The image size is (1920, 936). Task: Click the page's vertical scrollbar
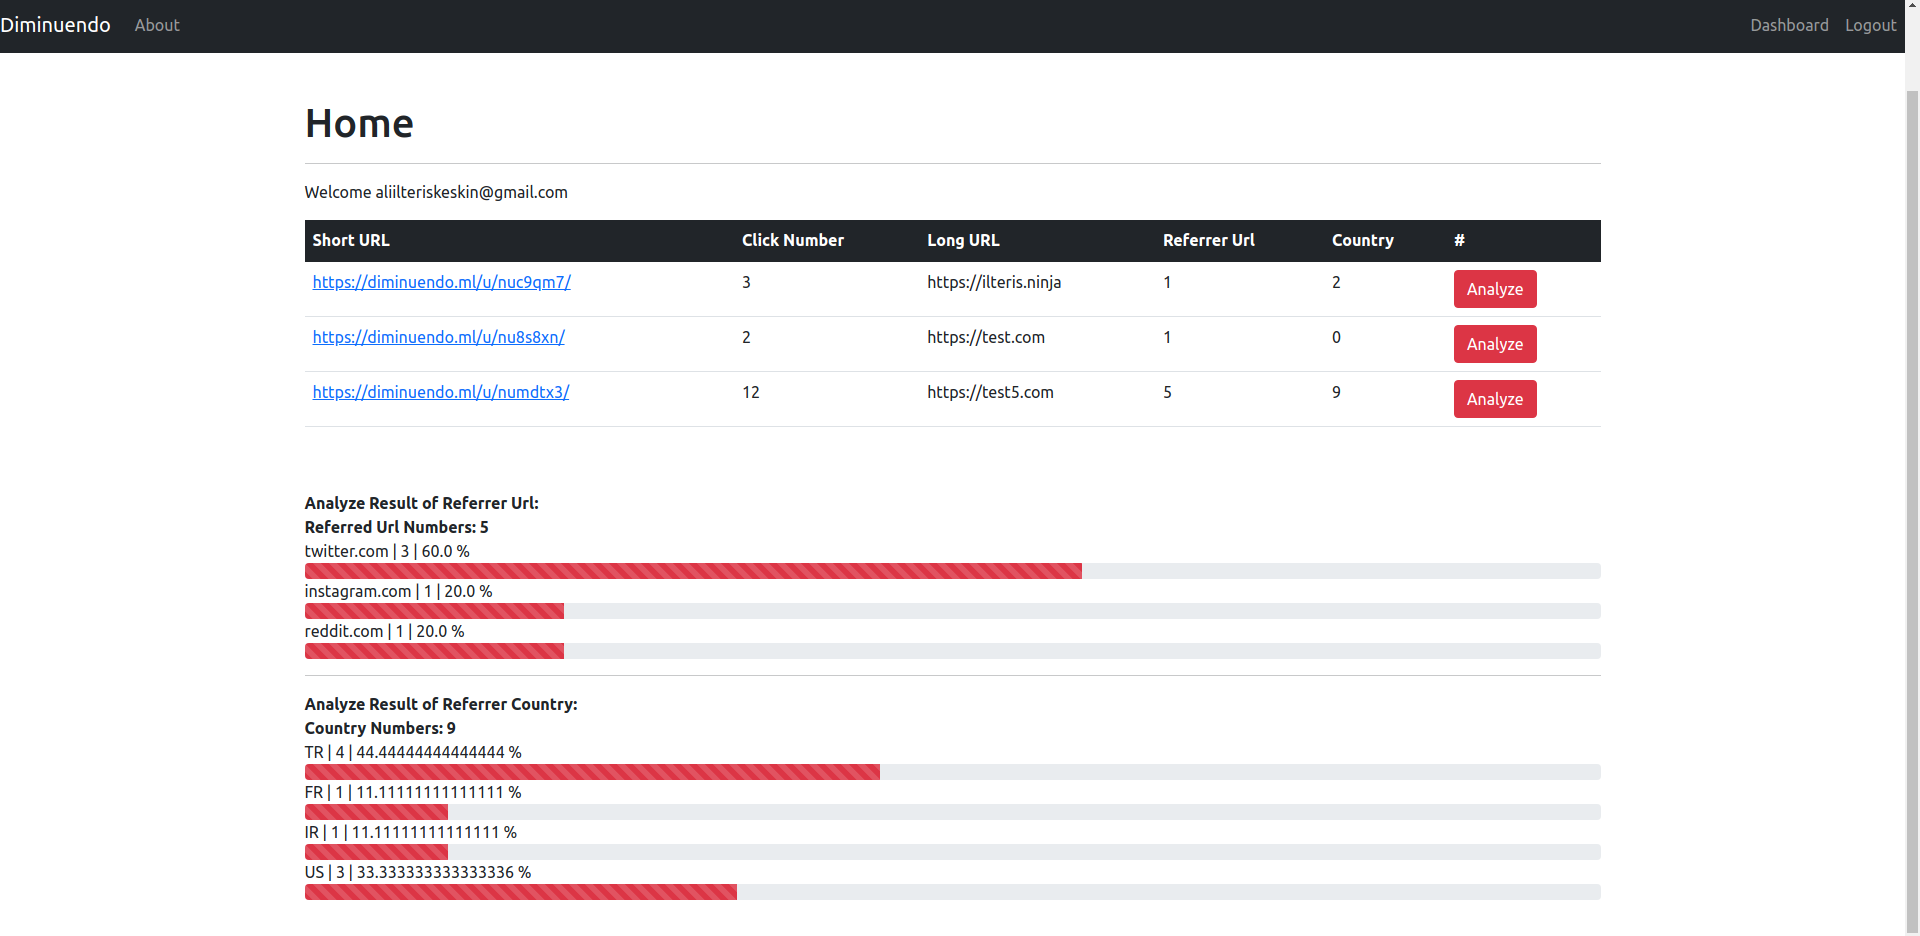pos(1912,500)
